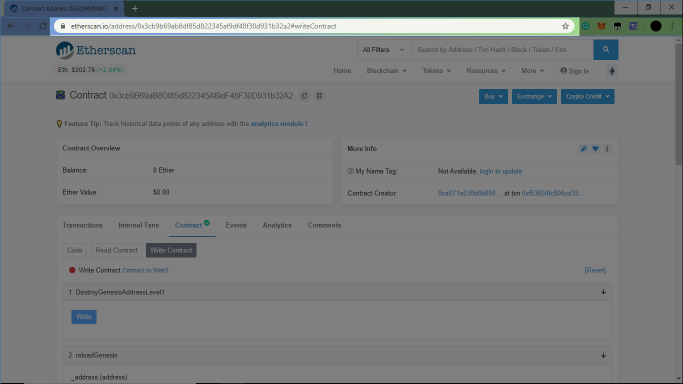
Task: Click Connect to Web3 link
Action: coord(145,270)
